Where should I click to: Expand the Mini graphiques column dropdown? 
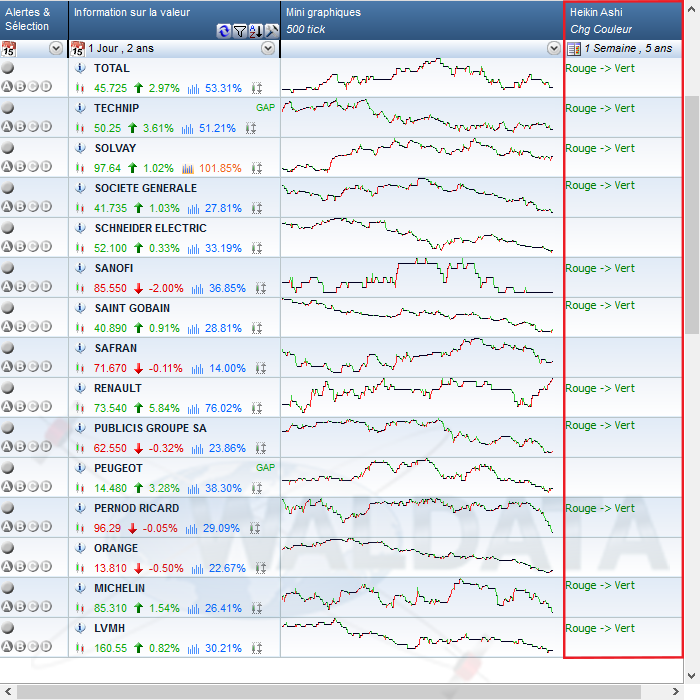(x=554, y=48)
